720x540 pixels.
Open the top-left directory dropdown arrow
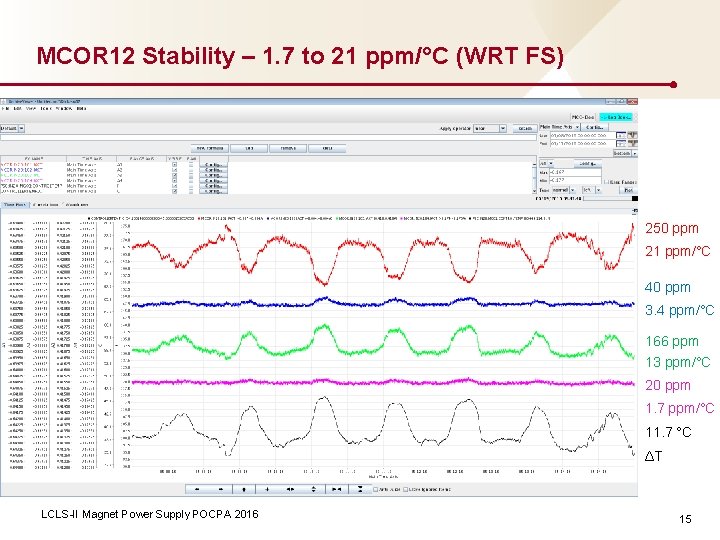click(x=22, y=129)
